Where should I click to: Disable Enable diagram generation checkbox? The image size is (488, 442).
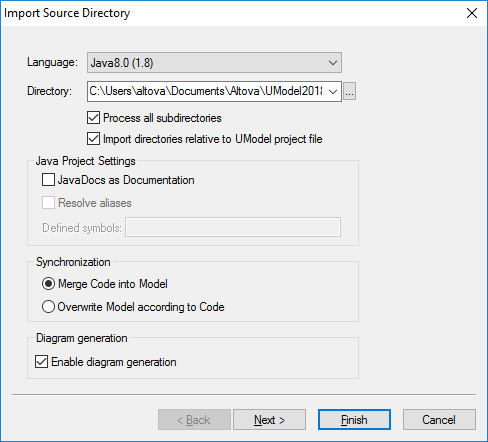41,362
